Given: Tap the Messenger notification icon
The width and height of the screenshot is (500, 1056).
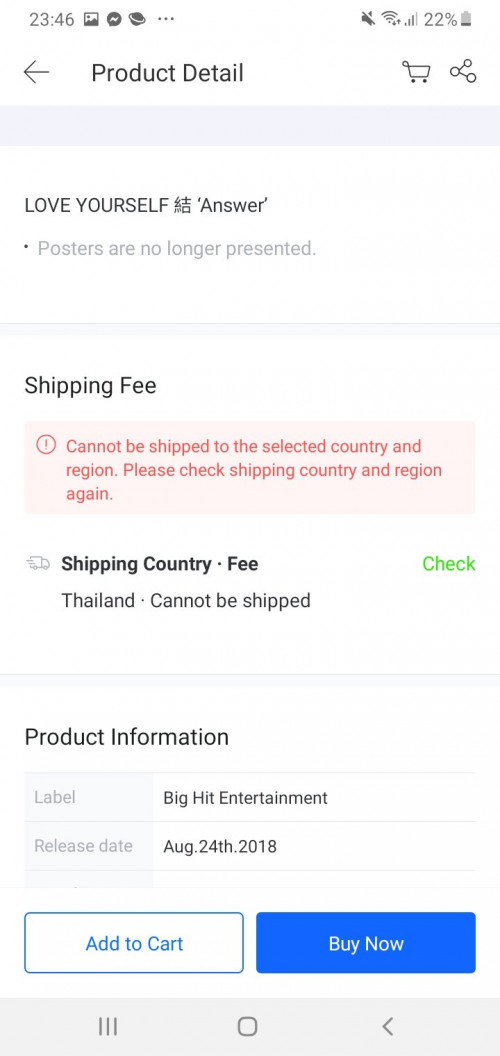Looking at the screenshot, I should coord(114,20).
